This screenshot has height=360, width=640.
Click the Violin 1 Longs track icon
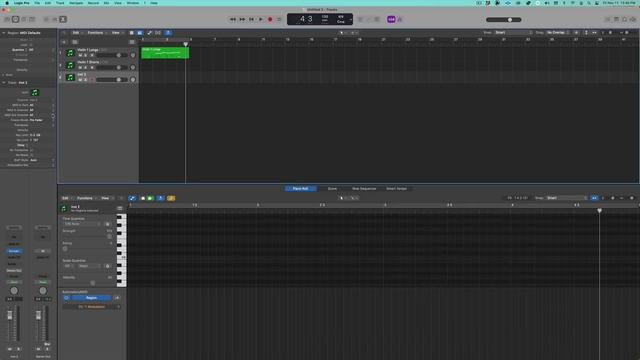(x=70, y=53)
